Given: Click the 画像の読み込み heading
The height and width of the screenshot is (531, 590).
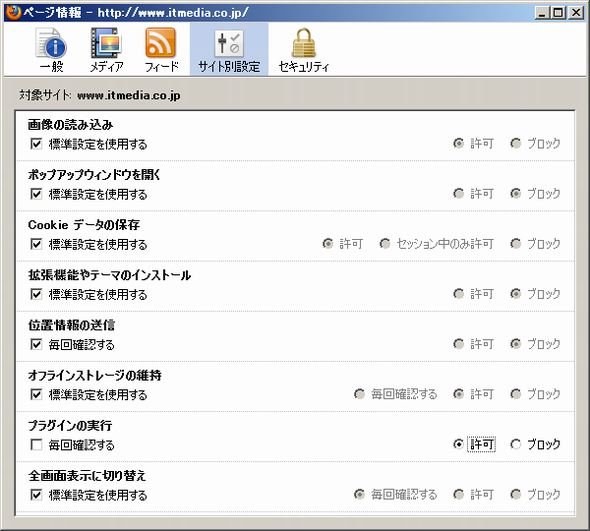Looking at the screenshot, I should [x=70, y=125].
